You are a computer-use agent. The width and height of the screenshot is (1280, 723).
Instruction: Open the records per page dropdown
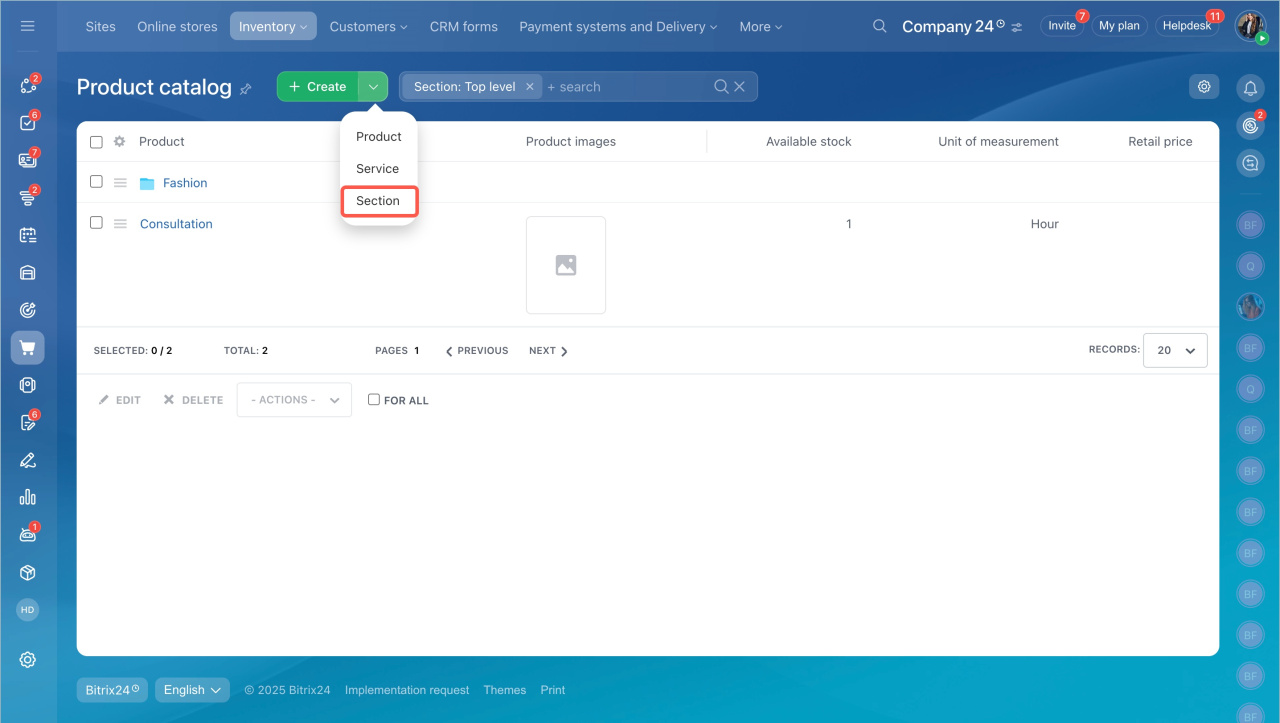(x=1175, y=351)
